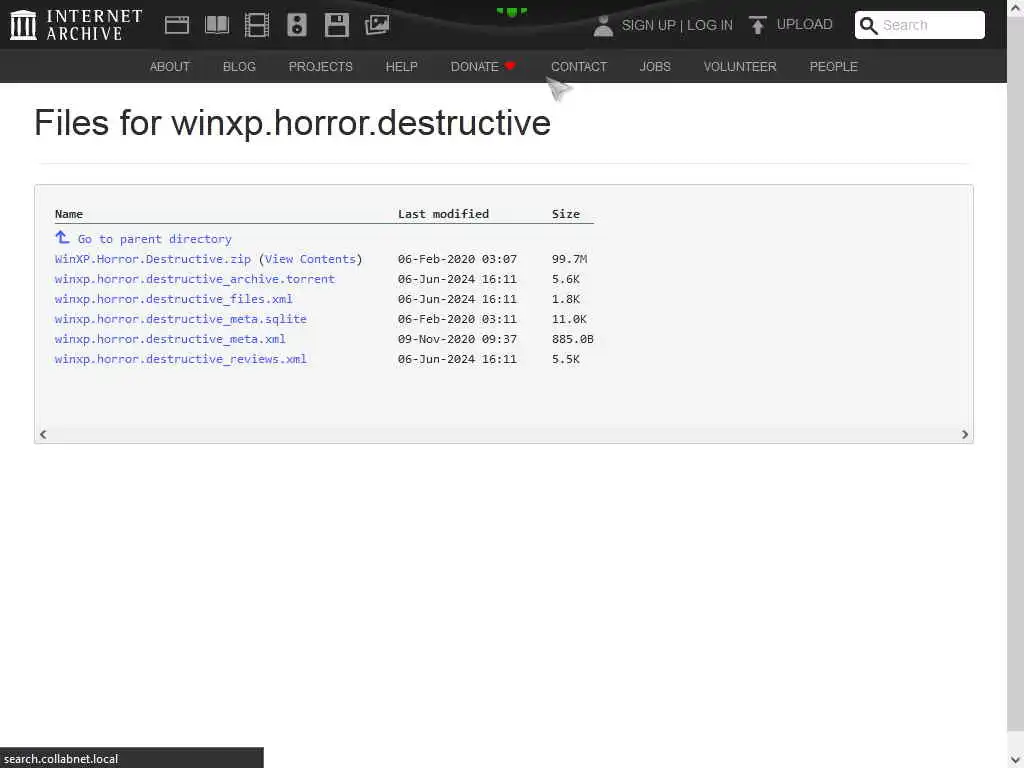The height and width of the screenshot is (768, 1024).
Task: Open winxp.horror.destructive_reviews.xml
Action: 181,359
